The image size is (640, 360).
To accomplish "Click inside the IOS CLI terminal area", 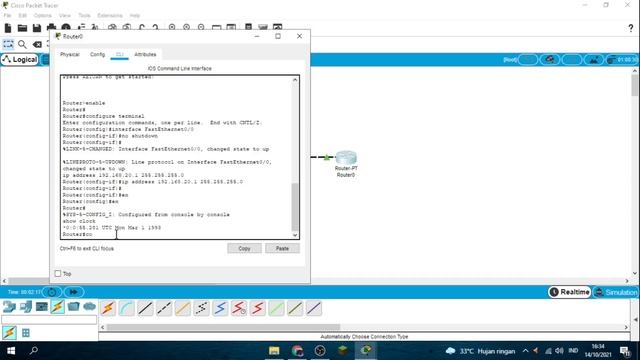I will pyautogui.click(x=176, y=157).
